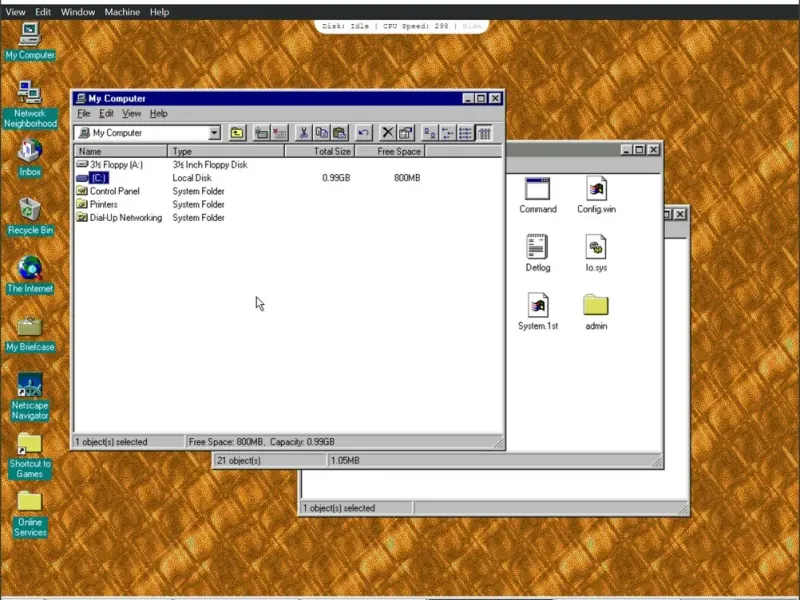Sort by the Total Size column header
800x600 pixels.
320,152
